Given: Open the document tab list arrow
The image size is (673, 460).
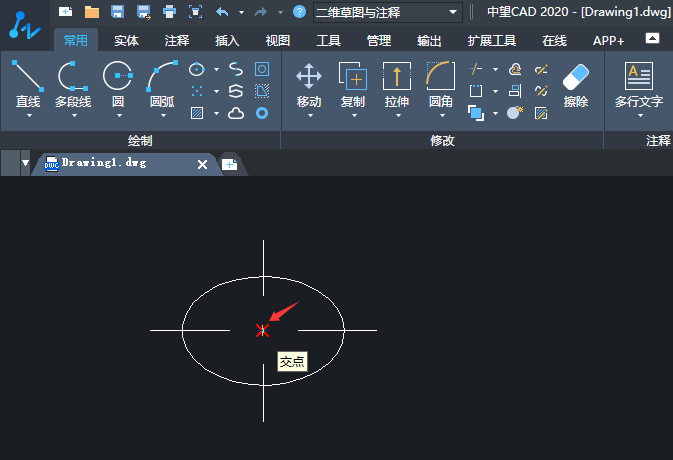Looking at the screenshot, I should (25, 163).
